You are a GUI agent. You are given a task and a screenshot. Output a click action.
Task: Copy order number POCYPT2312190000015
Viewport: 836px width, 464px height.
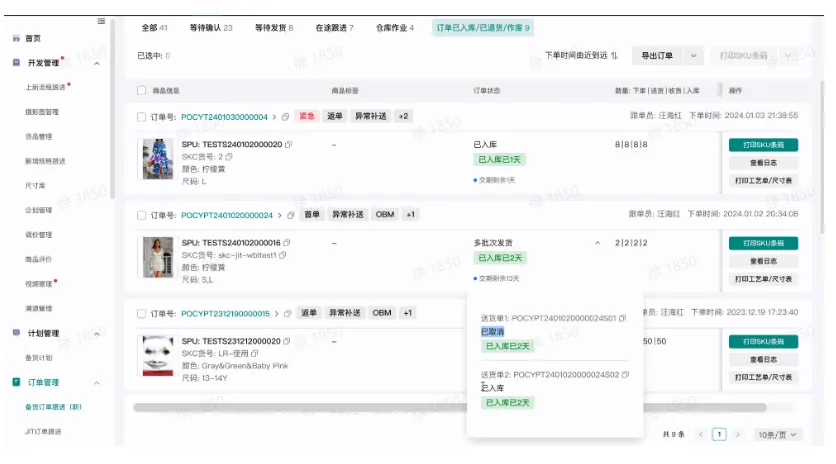287,314
